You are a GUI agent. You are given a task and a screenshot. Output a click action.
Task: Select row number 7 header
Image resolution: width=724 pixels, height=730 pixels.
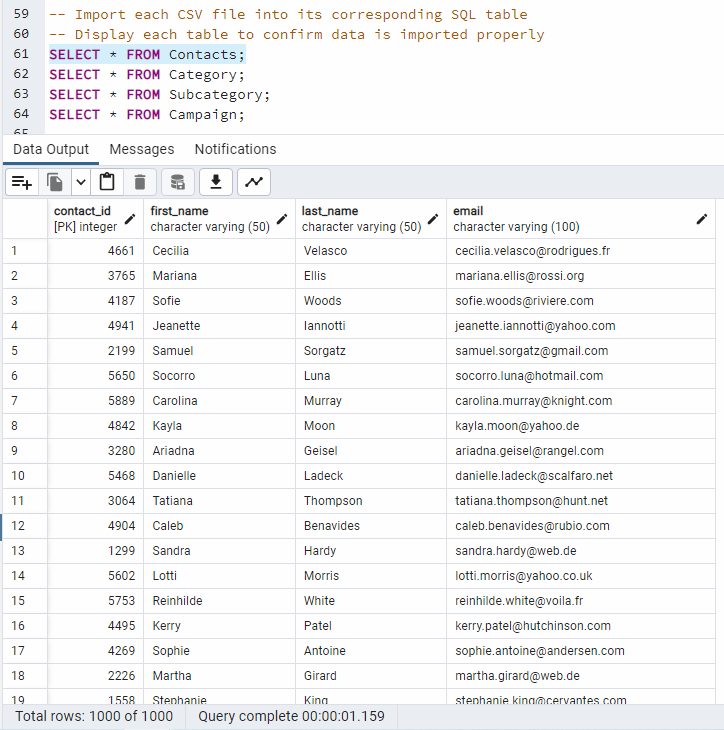click(25, 401)
